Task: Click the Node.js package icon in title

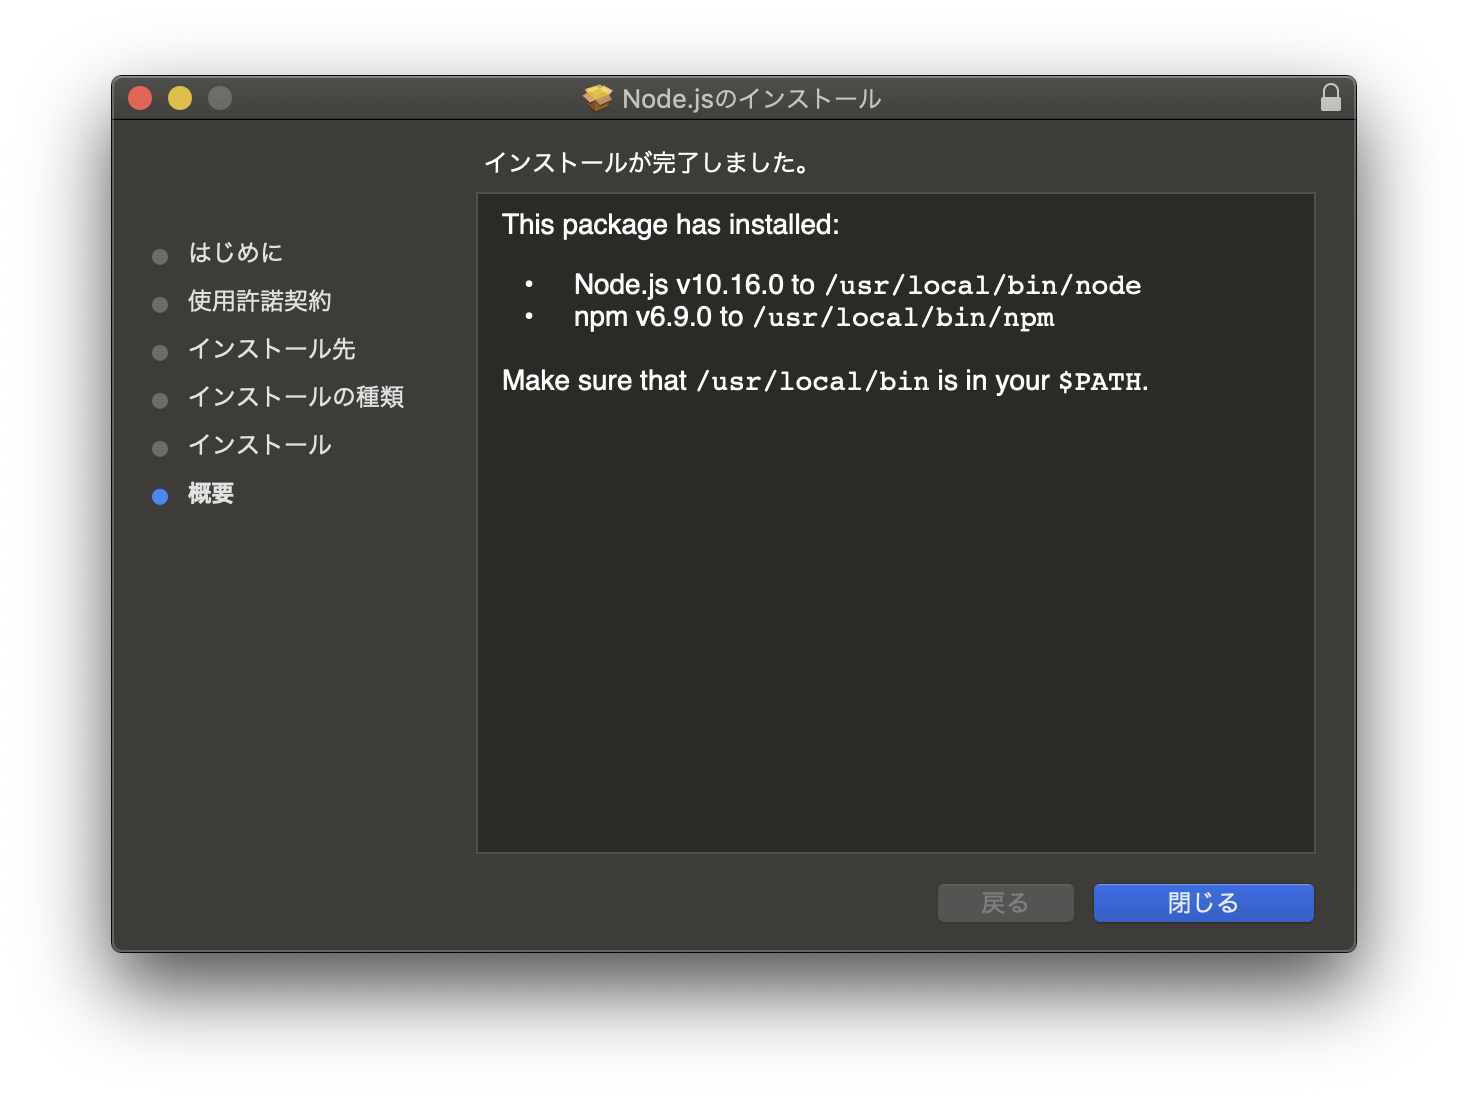Action: 598,98
